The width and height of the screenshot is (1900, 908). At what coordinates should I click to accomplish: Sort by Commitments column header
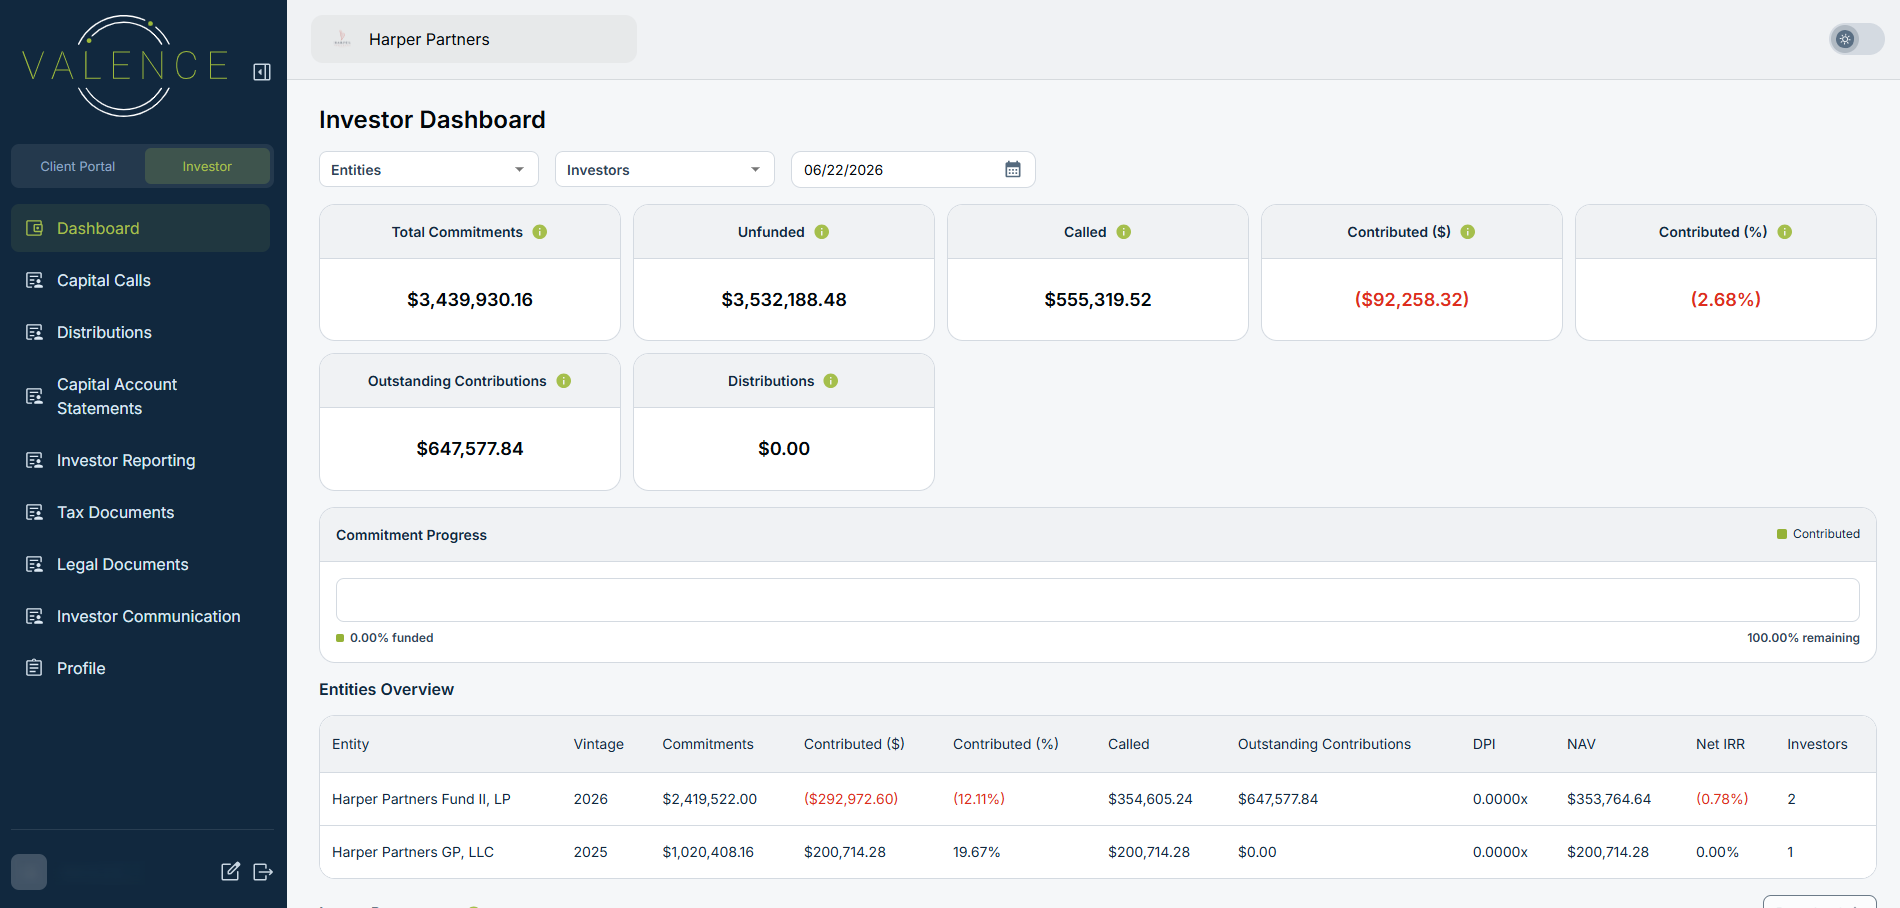(708, 744)
